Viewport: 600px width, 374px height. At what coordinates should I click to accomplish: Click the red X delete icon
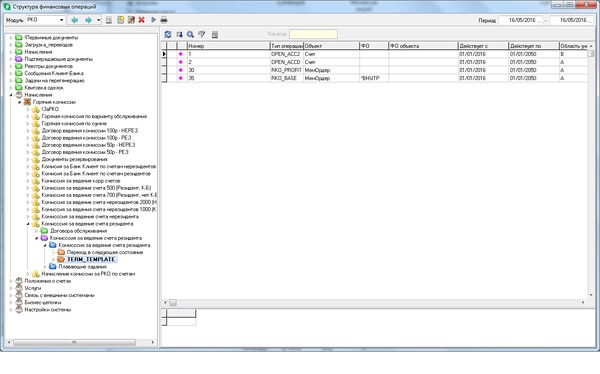click(142, 20)
